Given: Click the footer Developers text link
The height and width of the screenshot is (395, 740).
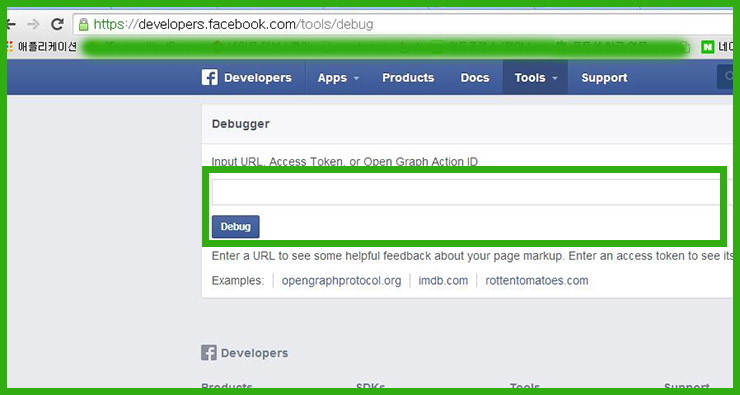Looking at the screenshot, I should (x=254, y=353).
